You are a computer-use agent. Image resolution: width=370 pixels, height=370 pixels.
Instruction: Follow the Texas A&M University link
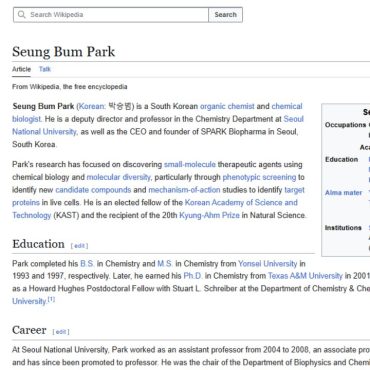[x=305, y=276]
